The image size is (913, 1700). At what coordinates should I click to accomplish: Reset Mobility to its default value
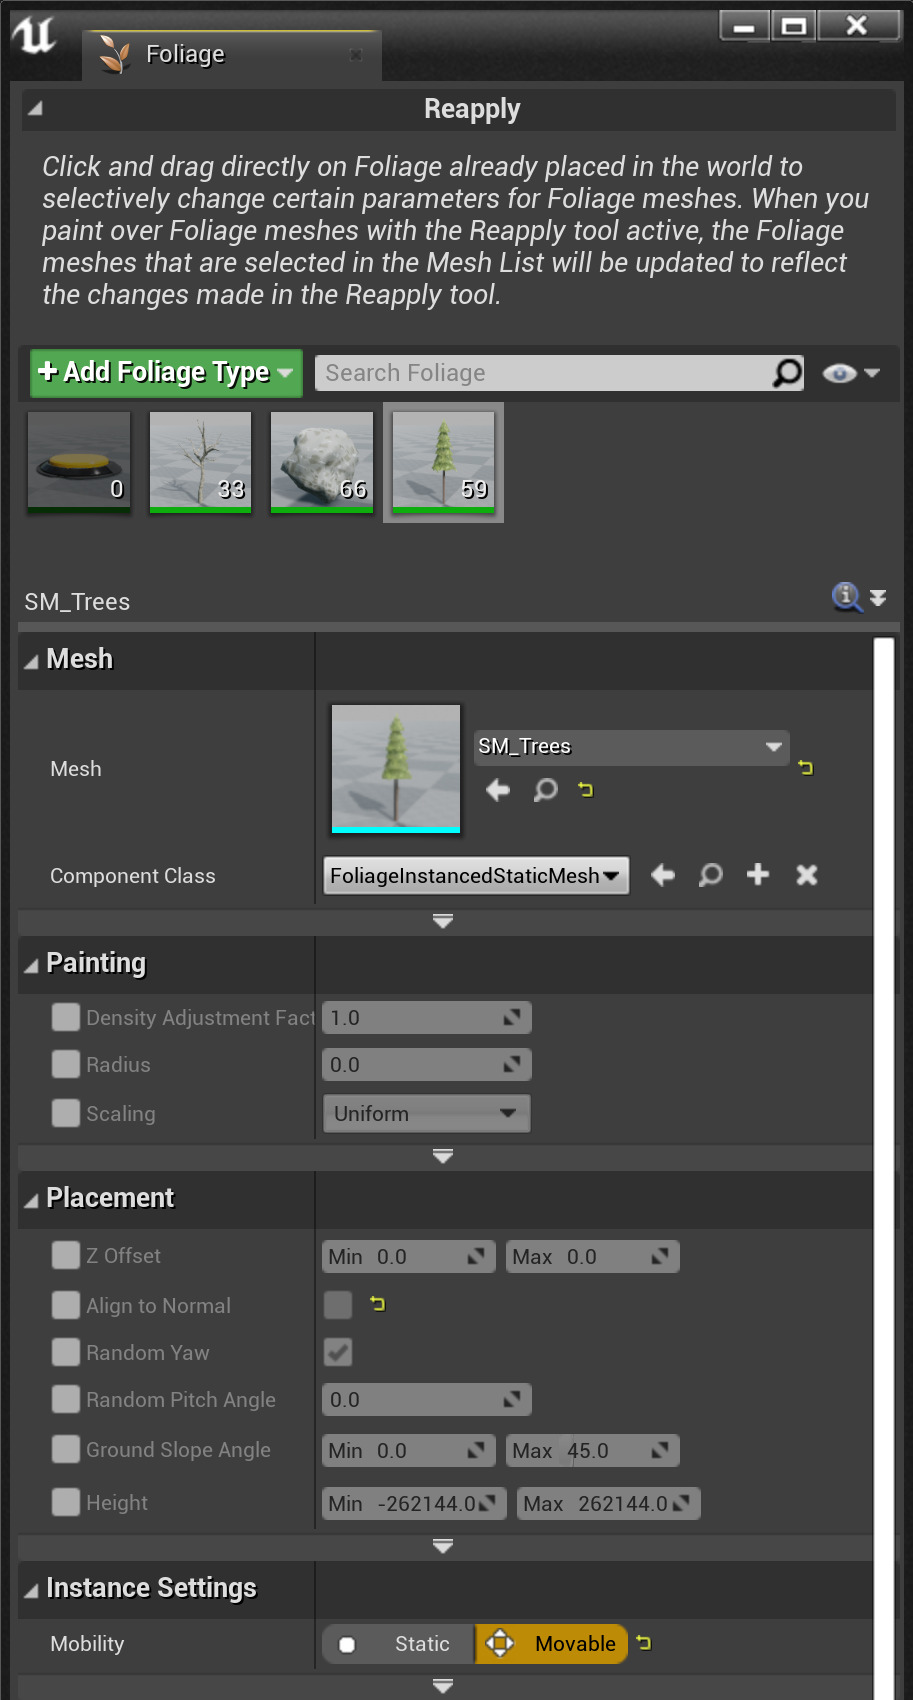[x=644, y=1643]
